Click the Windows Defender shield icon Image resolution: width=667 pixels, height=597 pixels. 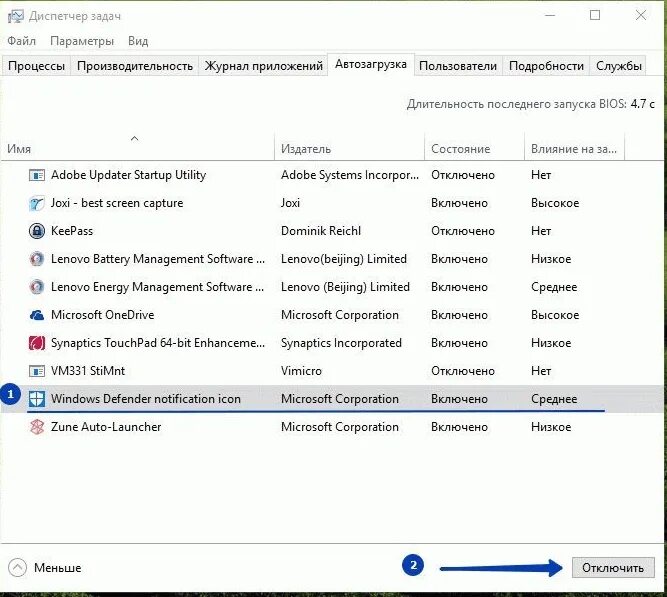(37, 399)
